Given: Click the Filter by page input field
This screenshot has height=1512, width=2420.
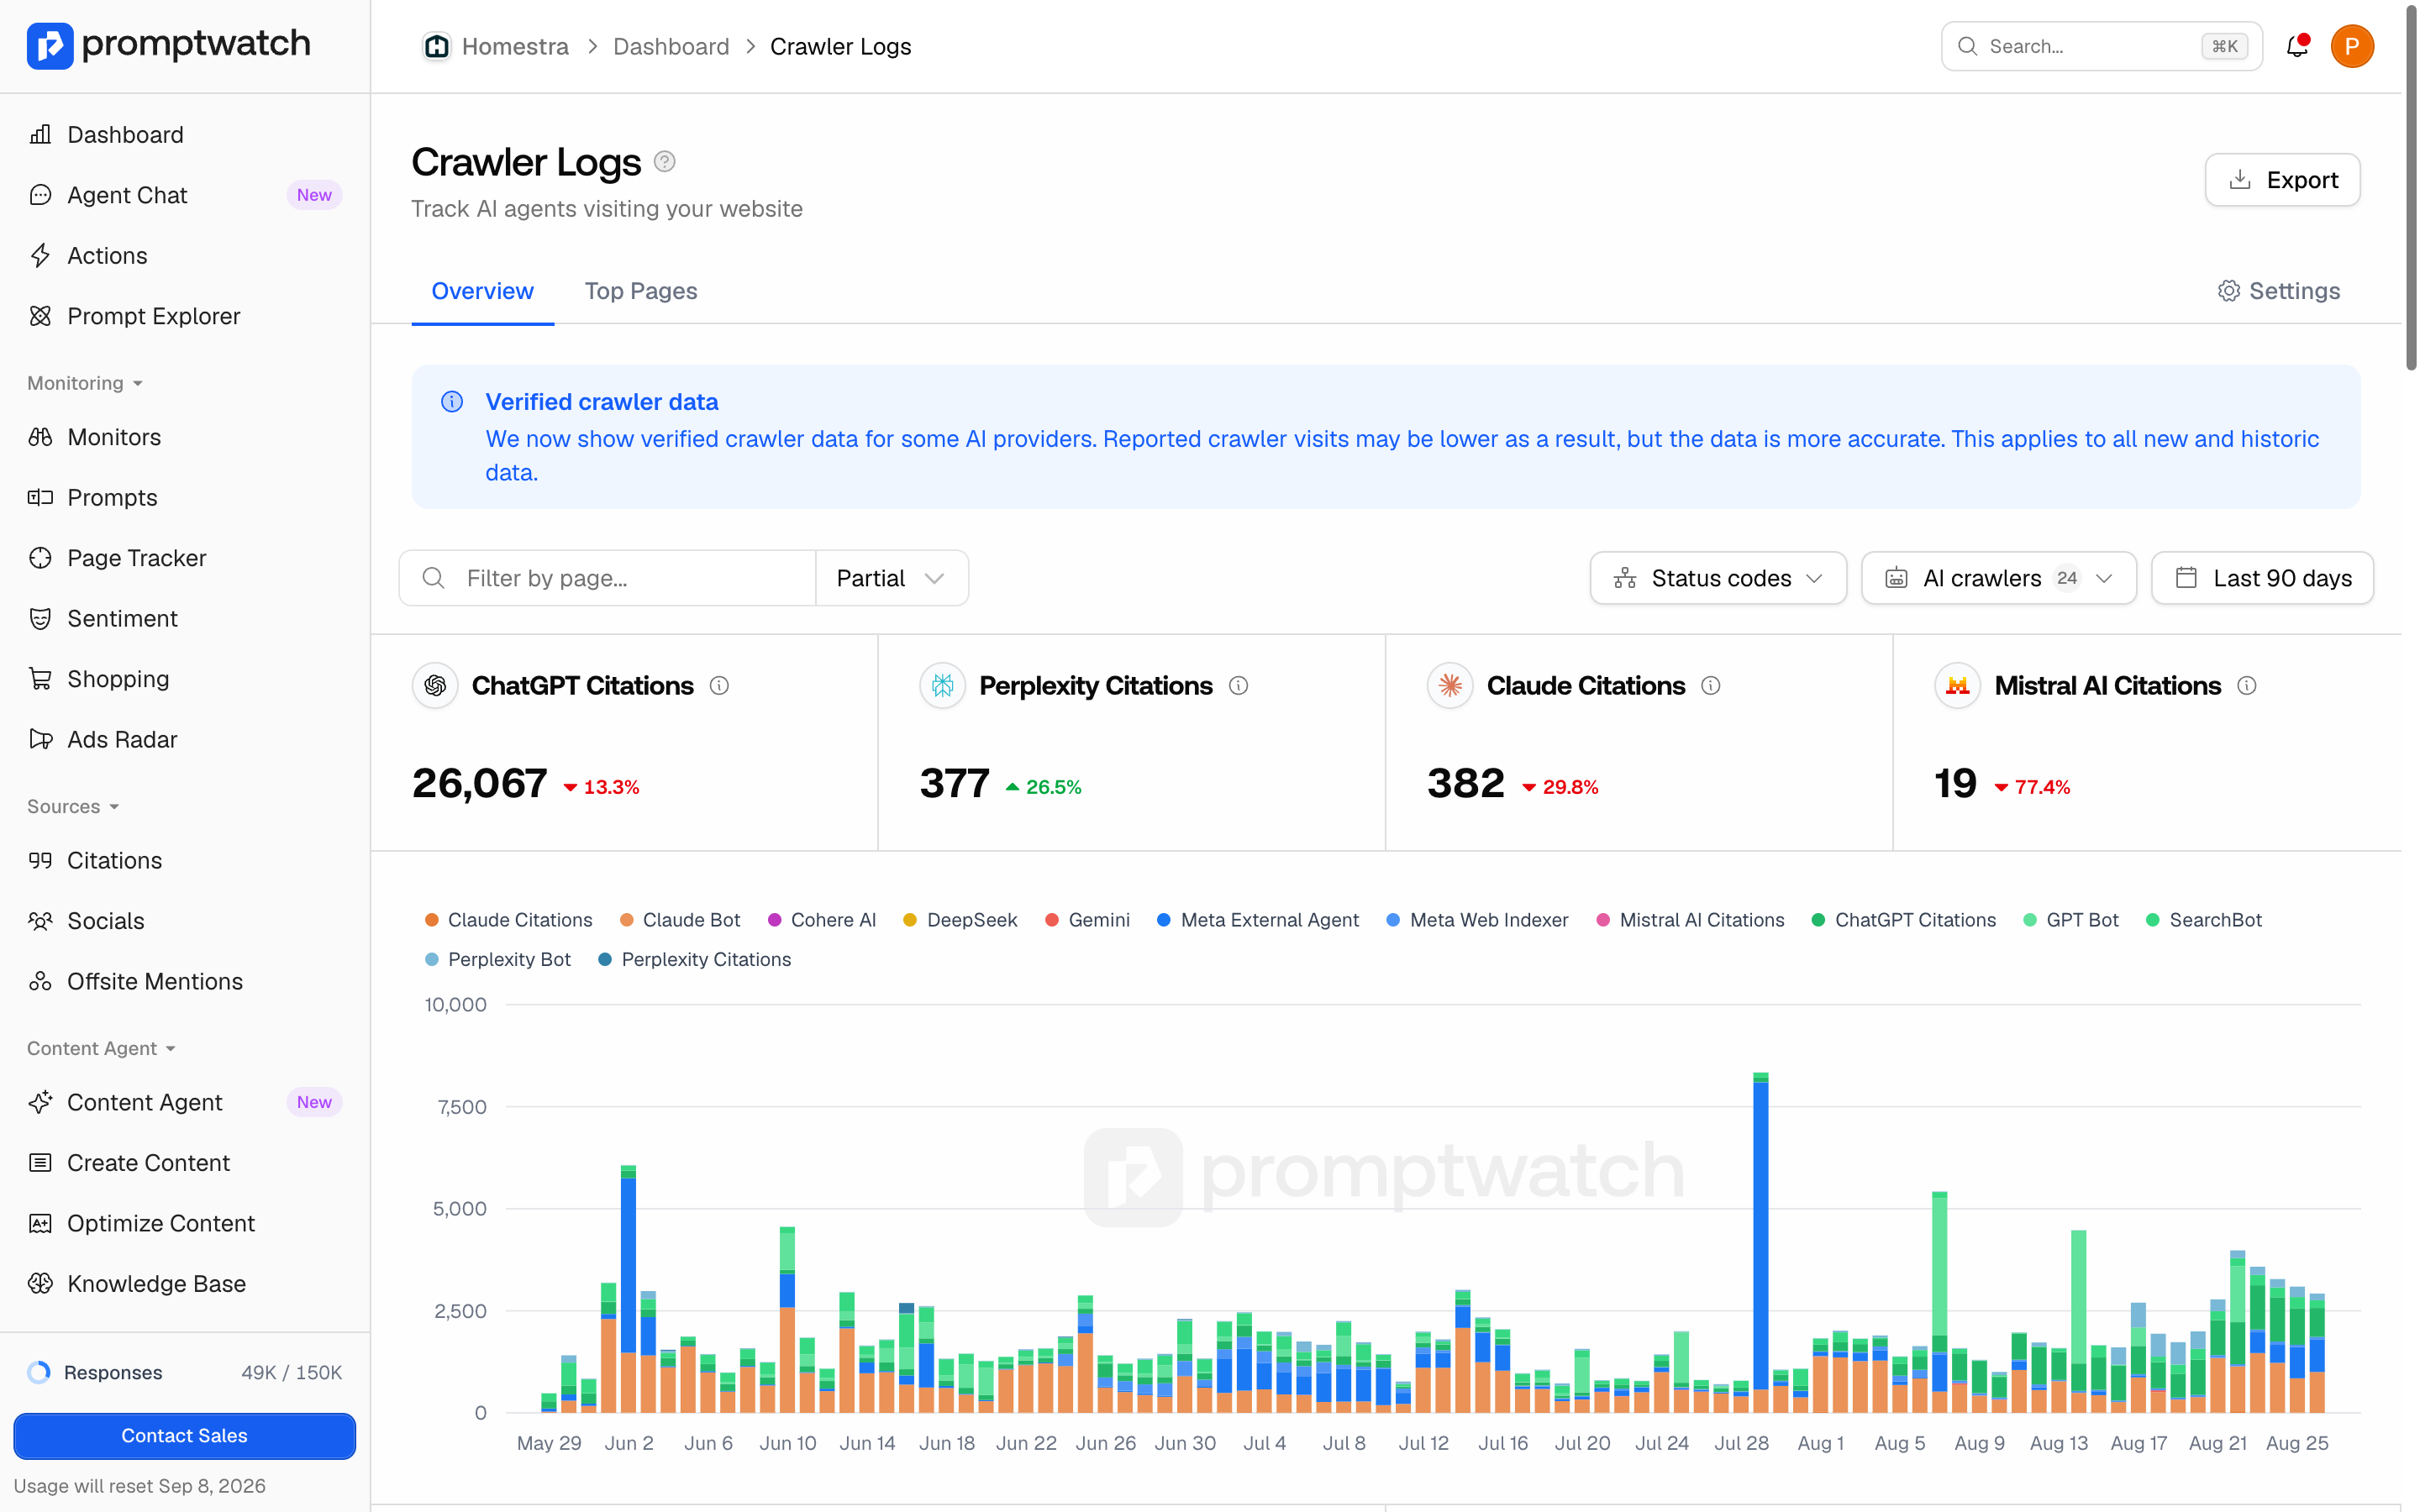Looking at the screenshot, I should (608, 578).
